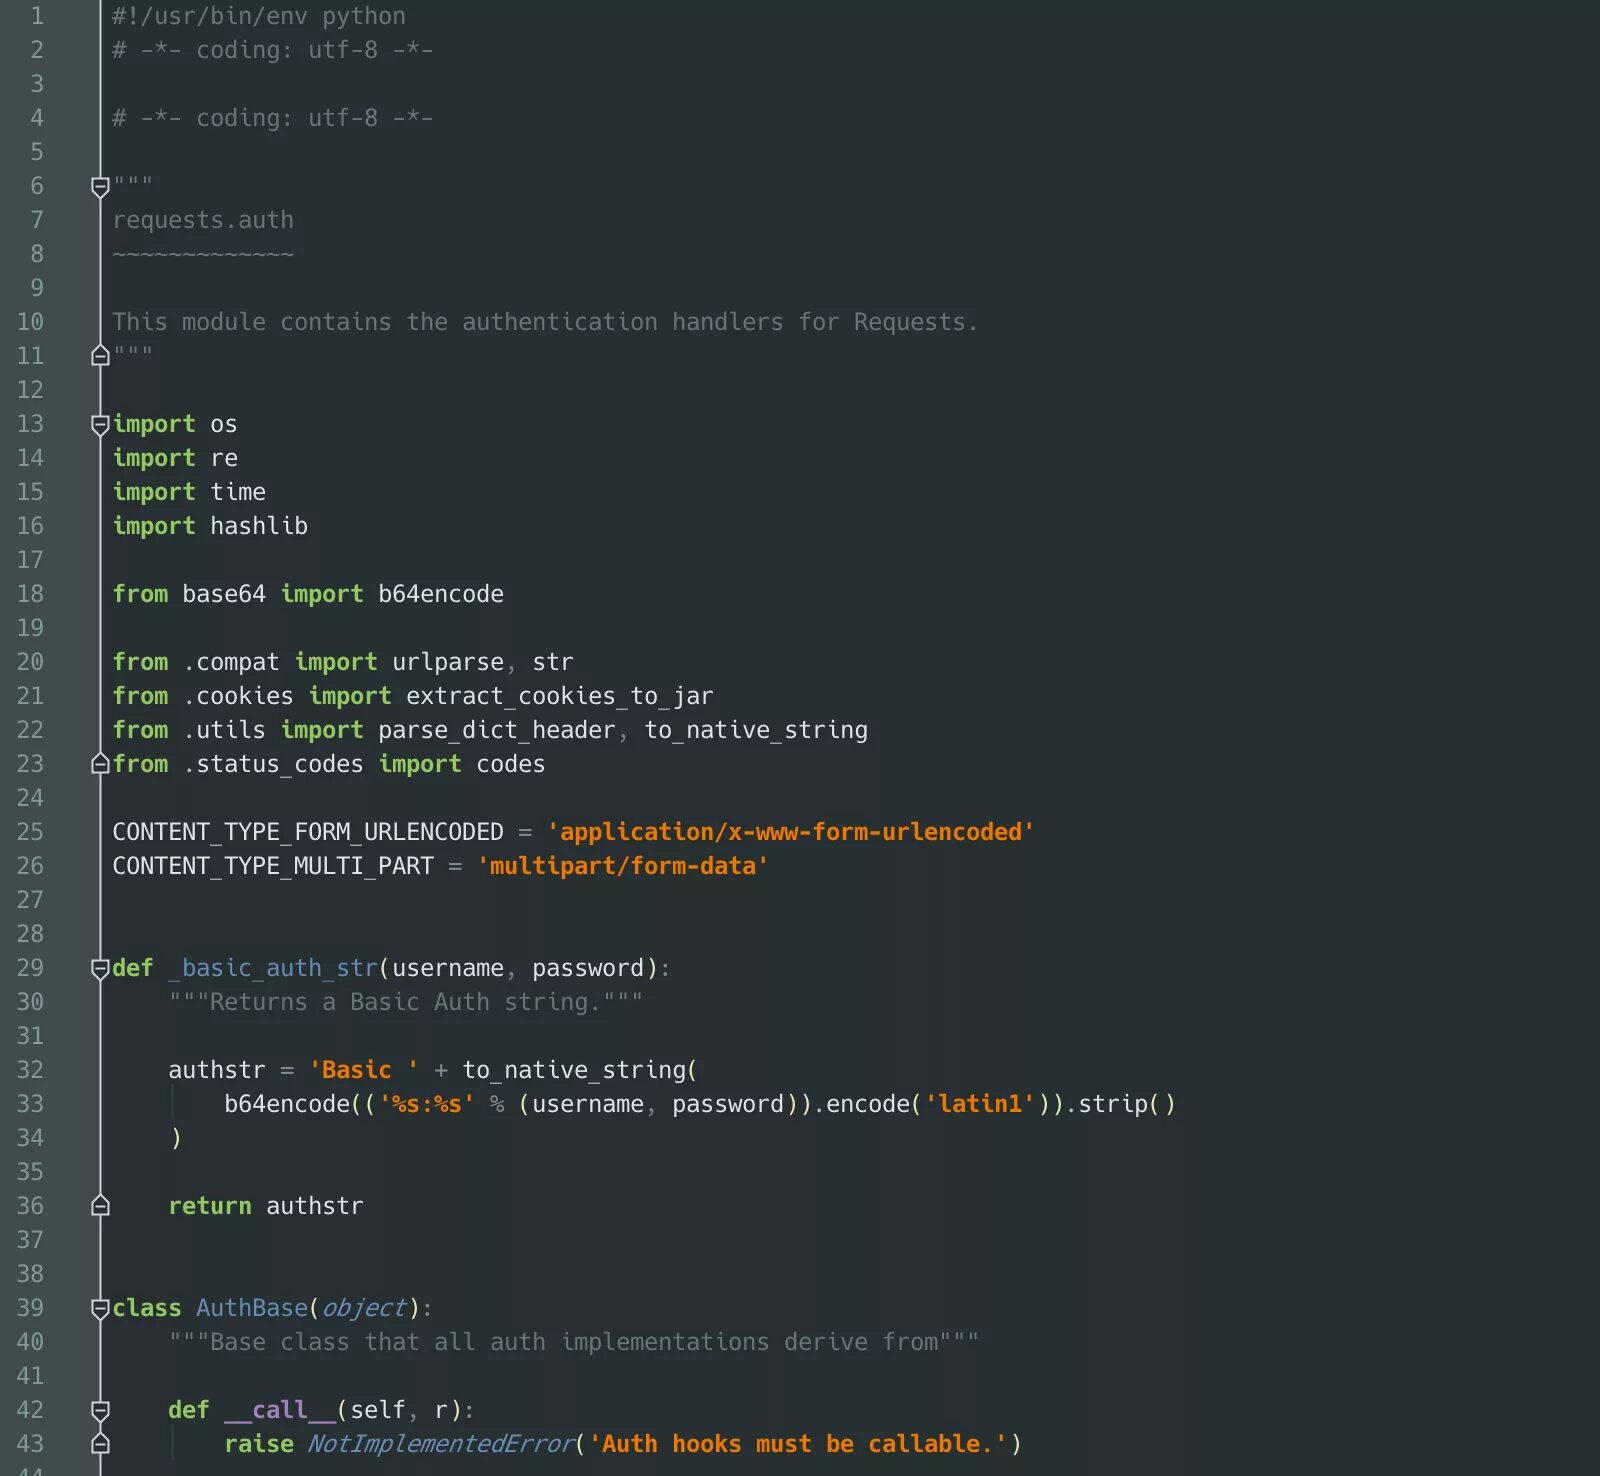
Task: Click the second '# -*- coding: utf-8 -*-' comment
Action: (273, 118)
